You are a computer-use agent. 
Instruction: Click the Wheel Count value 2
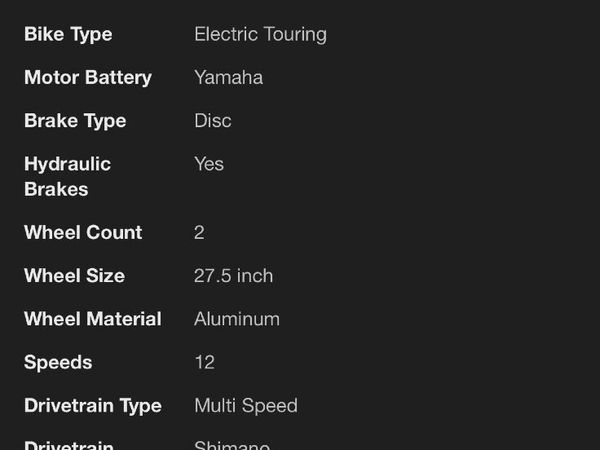tap(199, 233)
